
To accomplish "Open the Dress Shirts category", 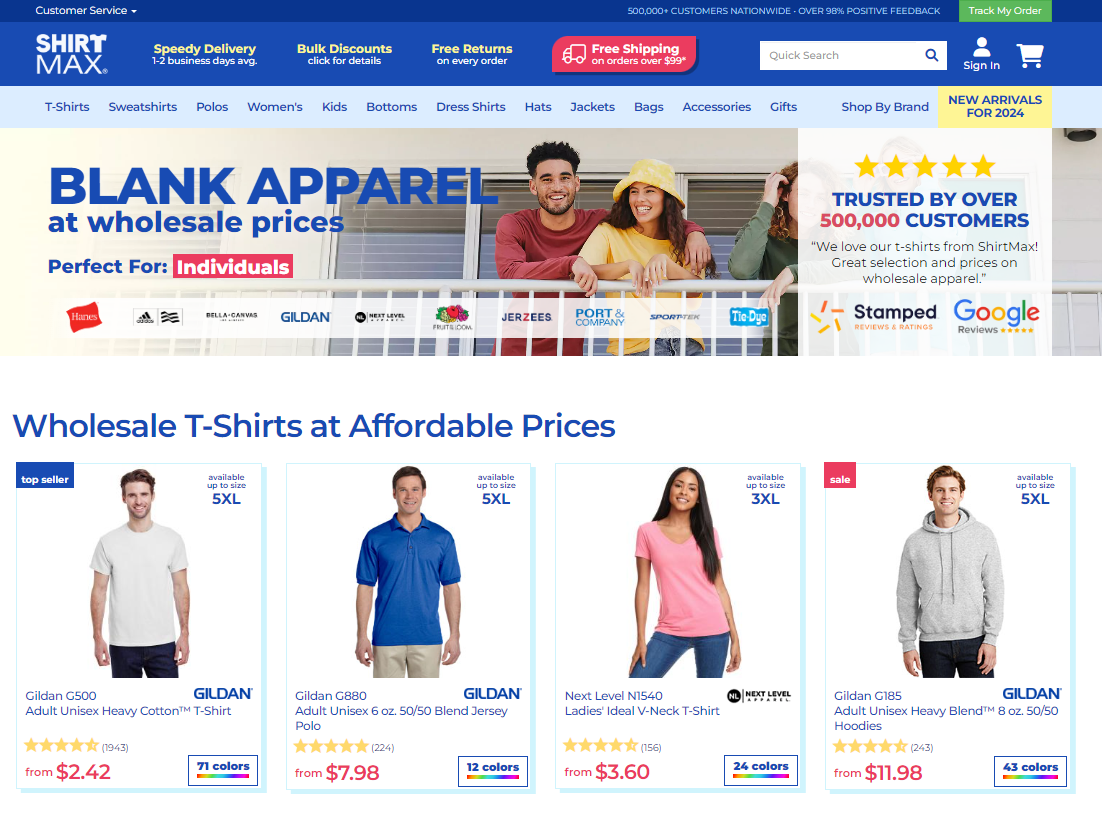I will pyautogui.click(x=471, y=107).
